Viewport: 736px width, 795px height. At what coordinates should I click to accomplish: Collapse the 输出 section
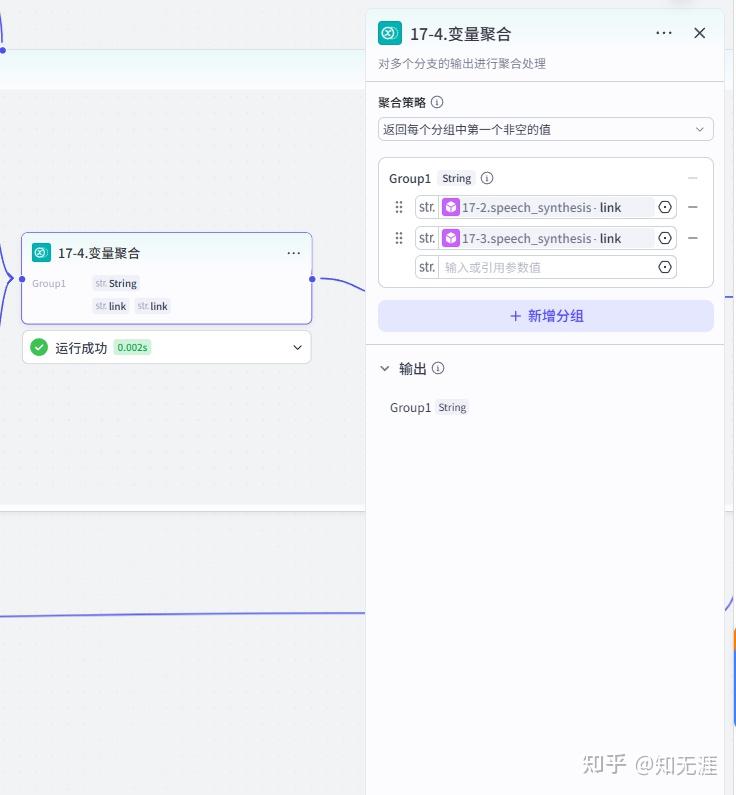click(x=385, y=369)
